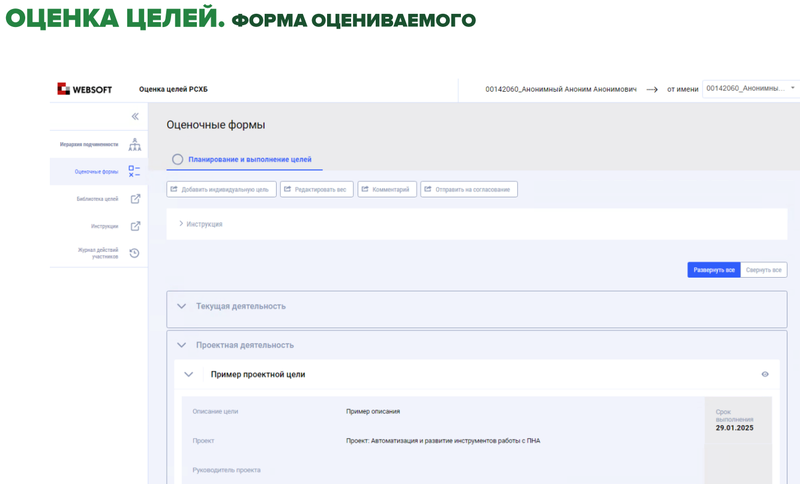Open Инструкции external link icon
This screenshot has height=484, width=800.
[x=135, y=226]
